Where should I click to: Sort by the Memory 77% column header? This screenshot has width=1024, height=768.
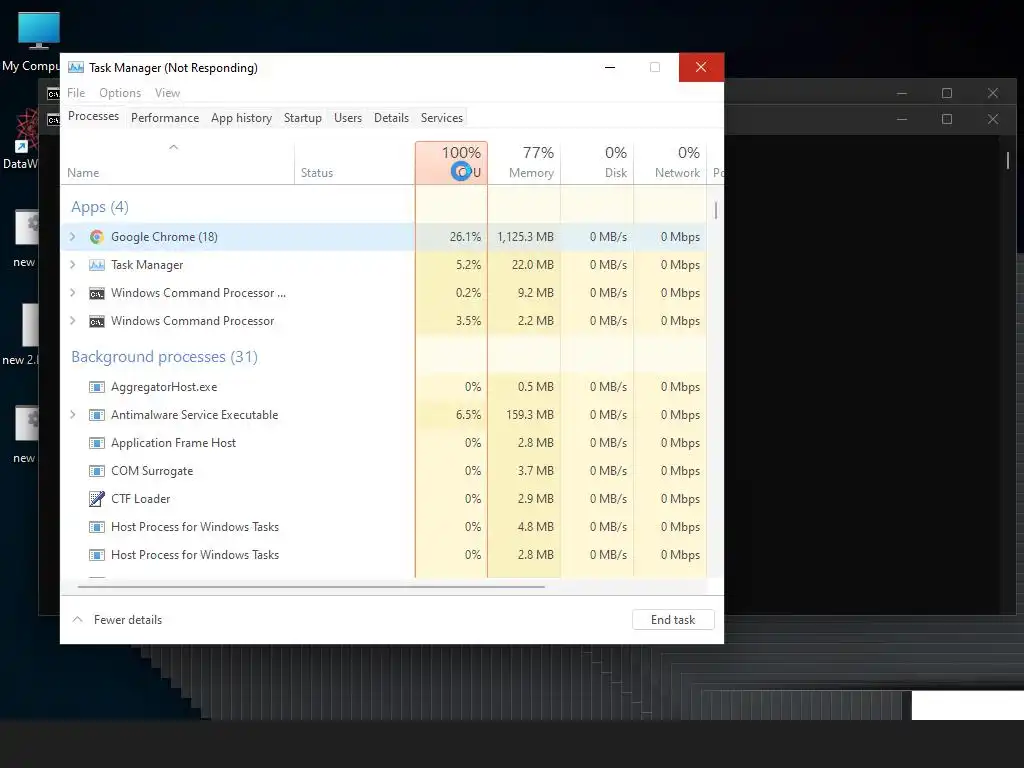pyautogui.click(x=524, y=163)
